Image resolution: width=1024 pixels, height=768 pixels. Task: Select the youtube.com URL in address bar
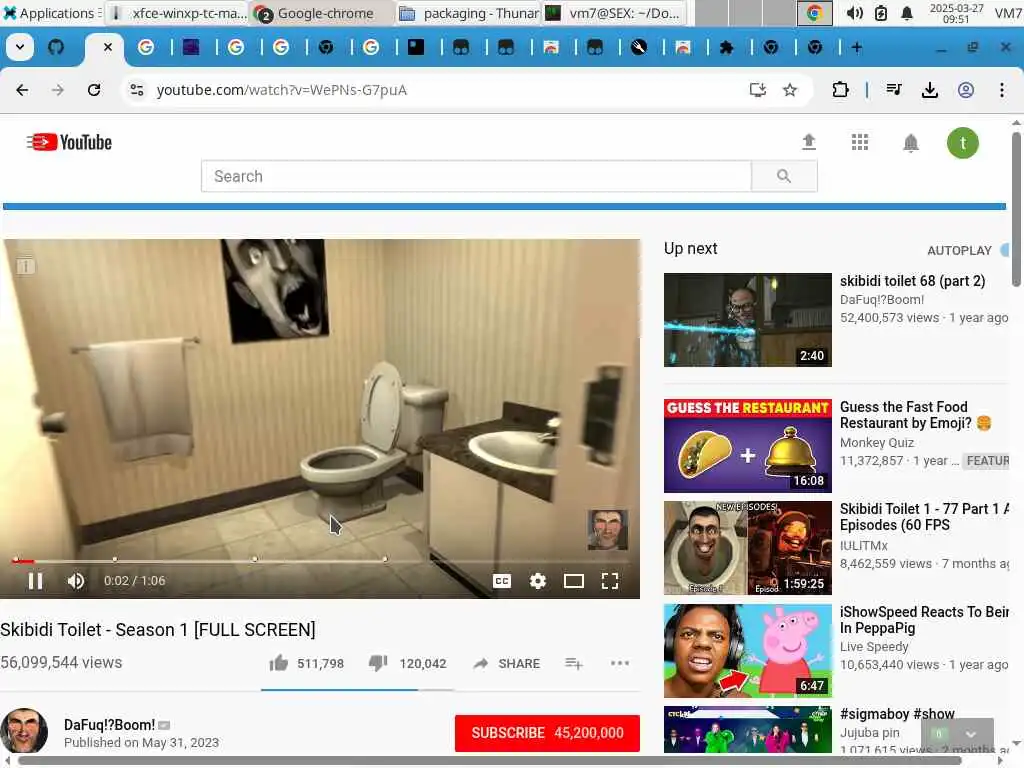click(281, 90)
